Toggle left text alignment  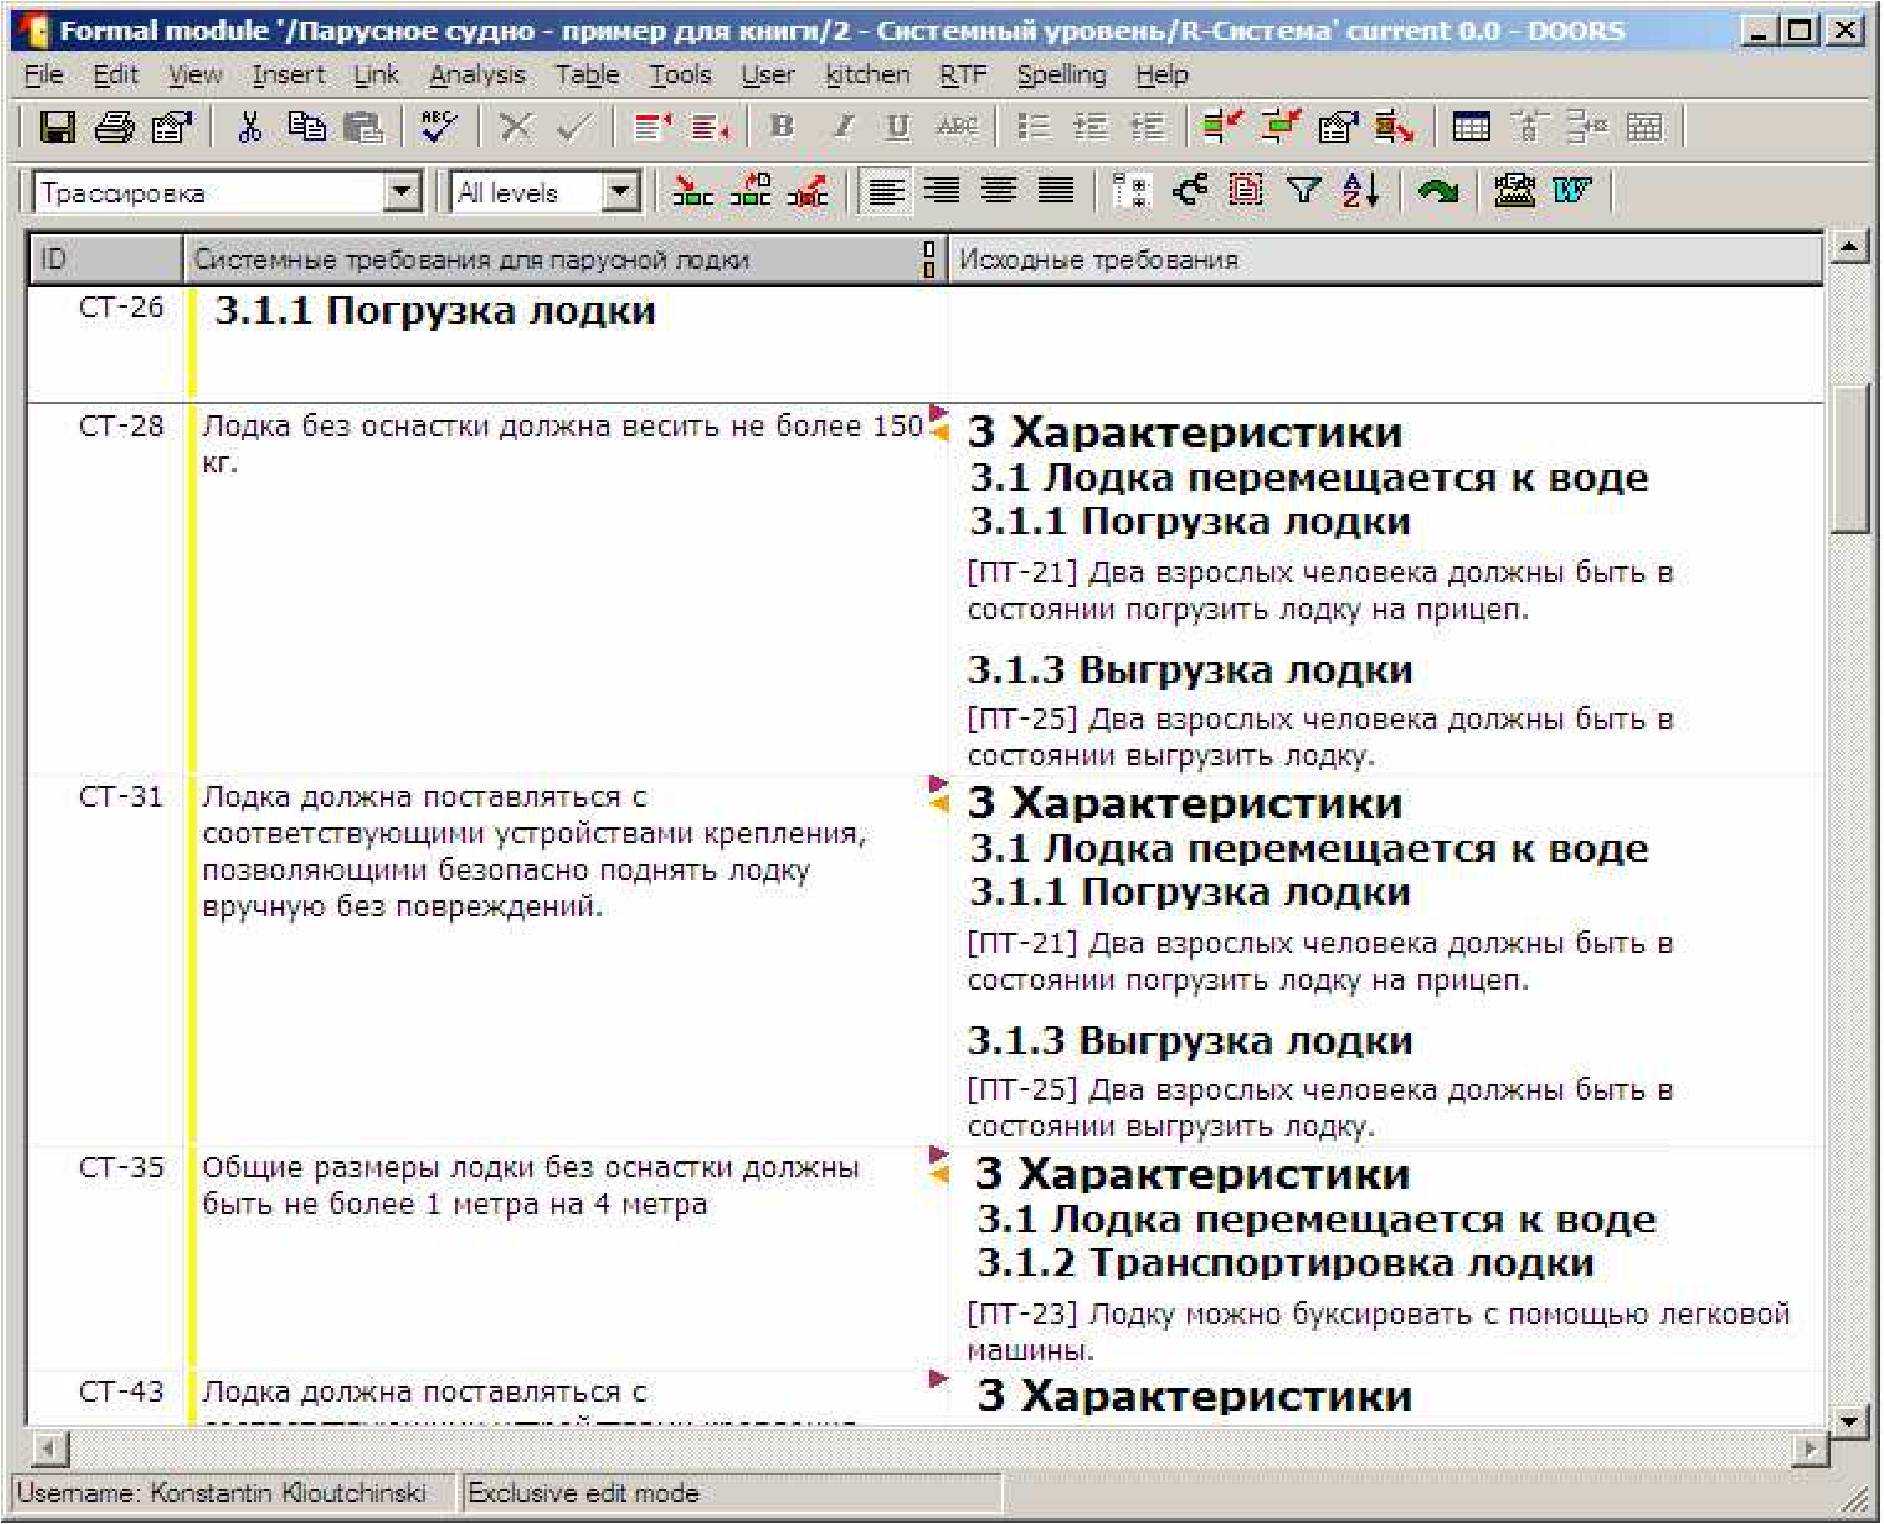pos(886,190)
